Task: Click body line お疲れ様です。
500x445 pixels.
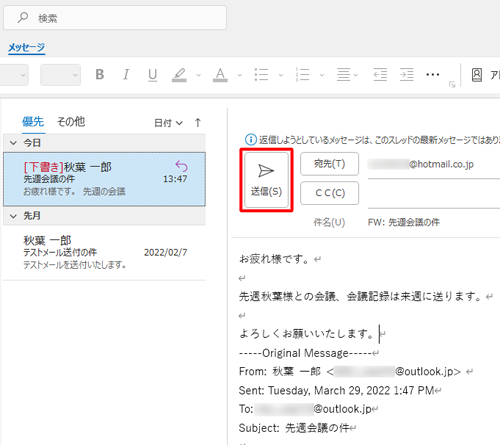Action: 274,259
